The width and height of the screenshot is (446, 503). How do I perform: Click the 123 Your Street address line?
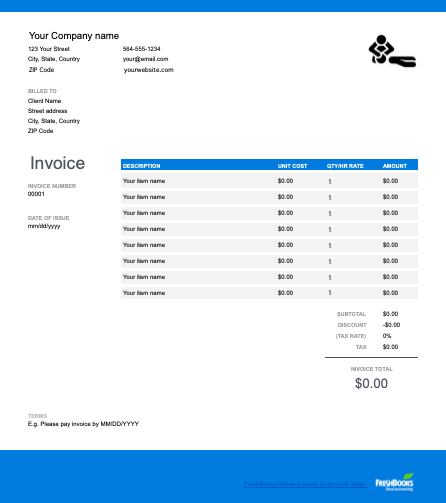point(49,49)
